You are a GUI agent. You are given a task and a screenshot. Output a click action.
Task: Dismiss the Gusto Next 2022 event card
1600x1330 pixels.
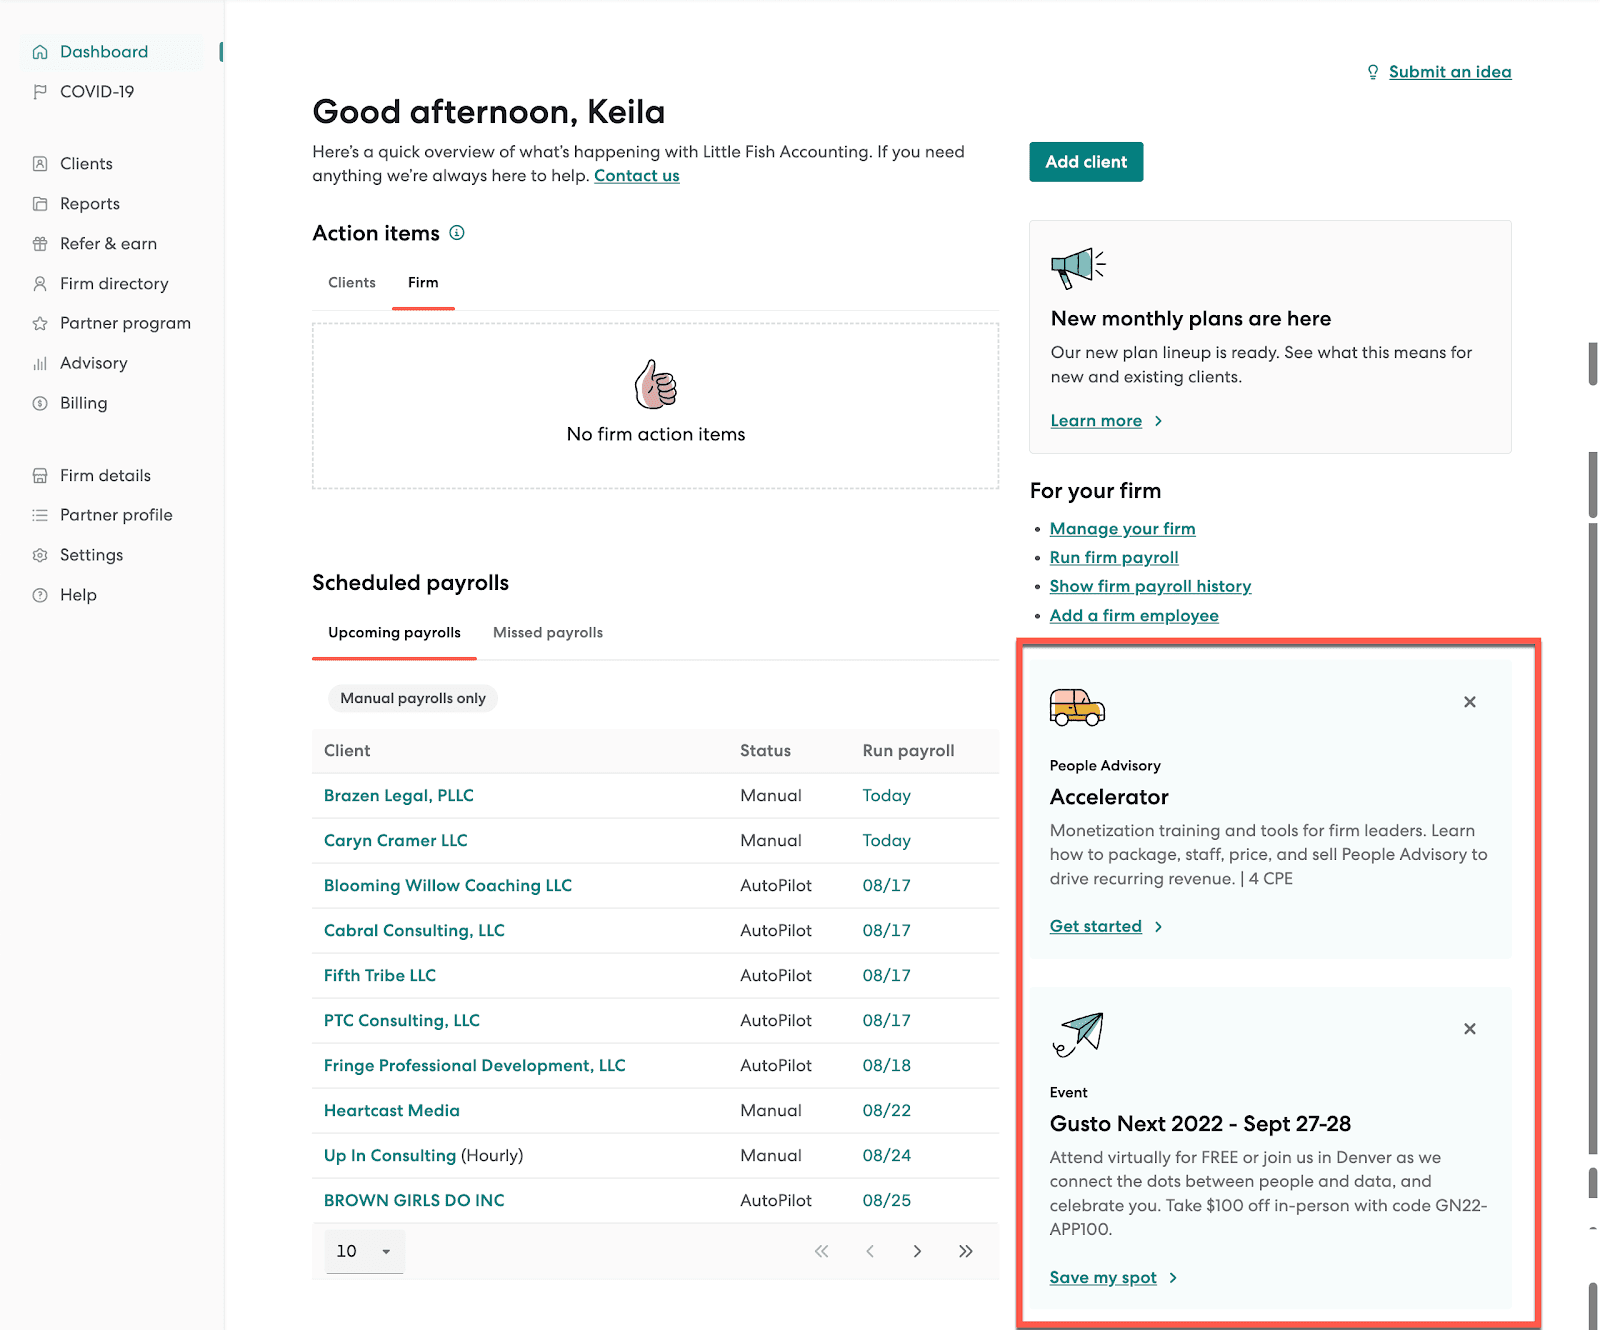tap(1470, 1029)
